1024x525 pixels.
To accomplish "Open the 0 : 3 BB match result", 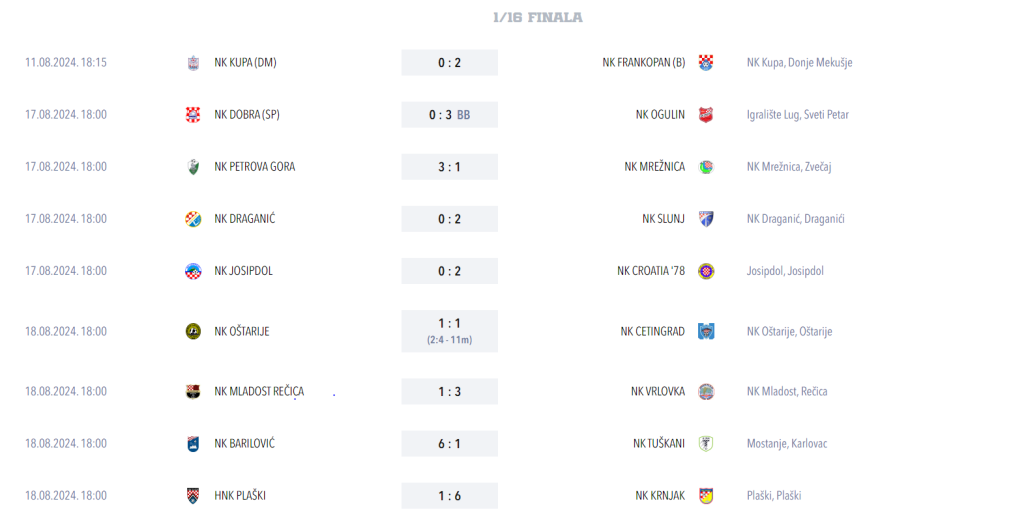I will [x=449, y=115].
